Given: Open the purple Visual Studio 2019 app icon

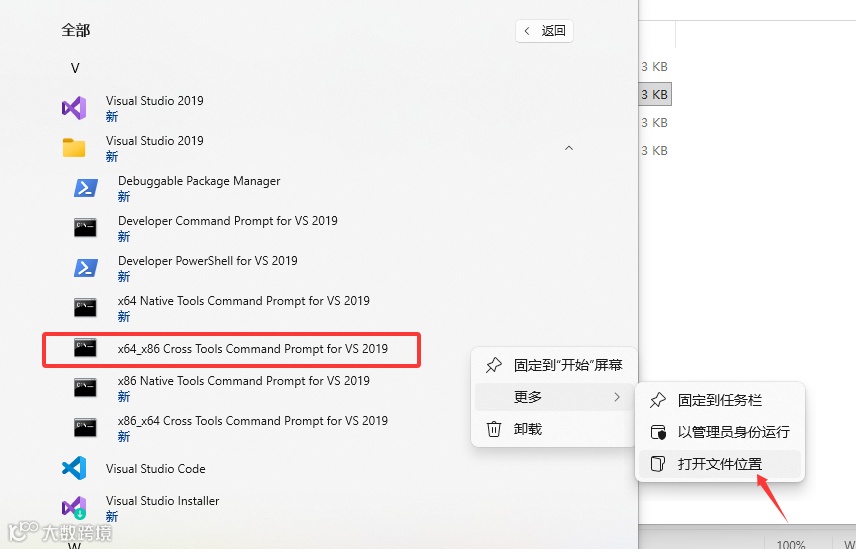Looking at the screenshot, I should tap(74, 108).
